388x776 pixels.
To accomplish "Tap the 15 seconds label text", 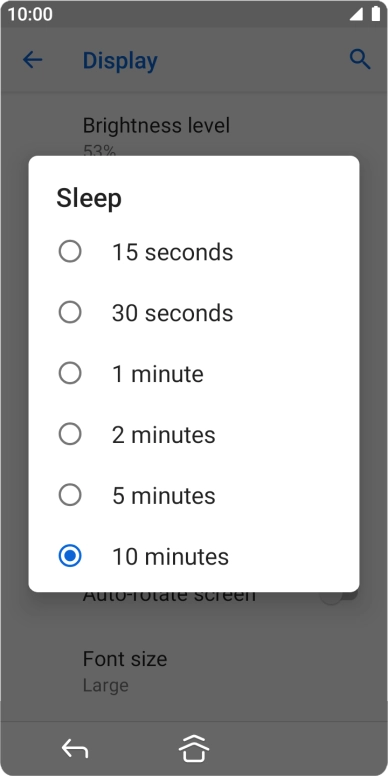I will (x=172, y=252).
